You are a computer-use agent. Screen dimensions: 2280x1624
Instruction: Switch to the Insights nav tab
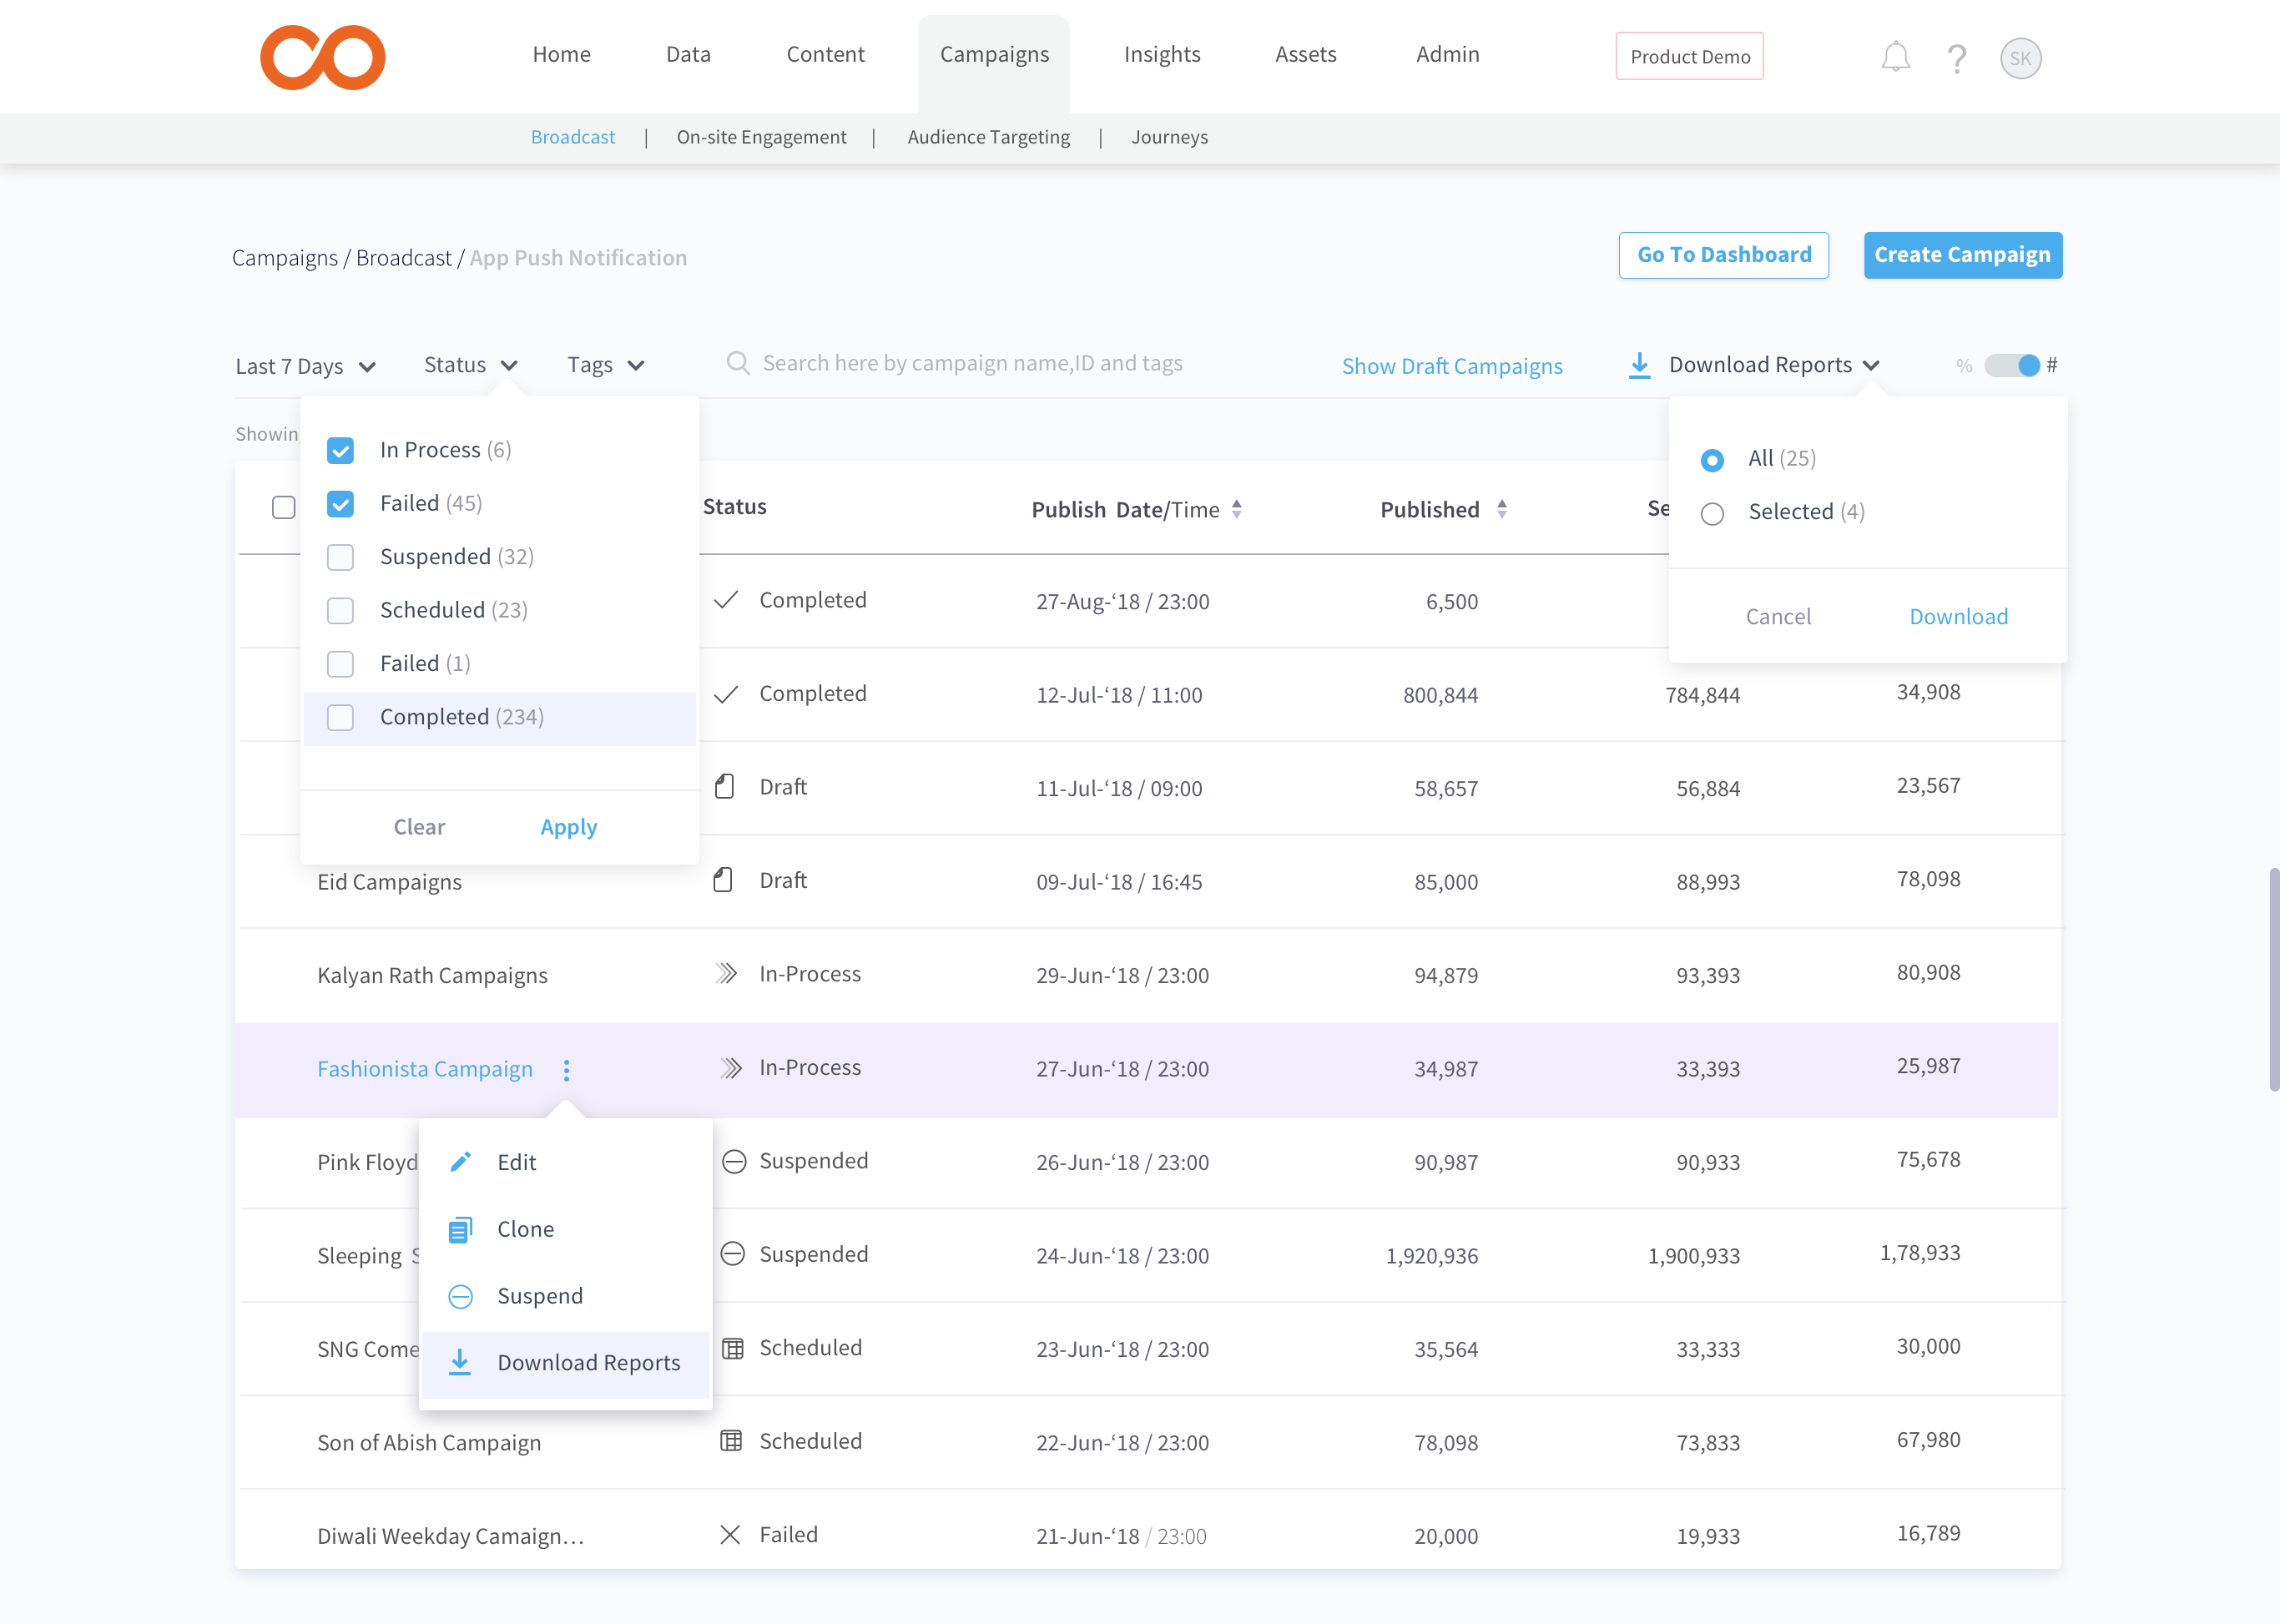click(x=1162, y=54)
